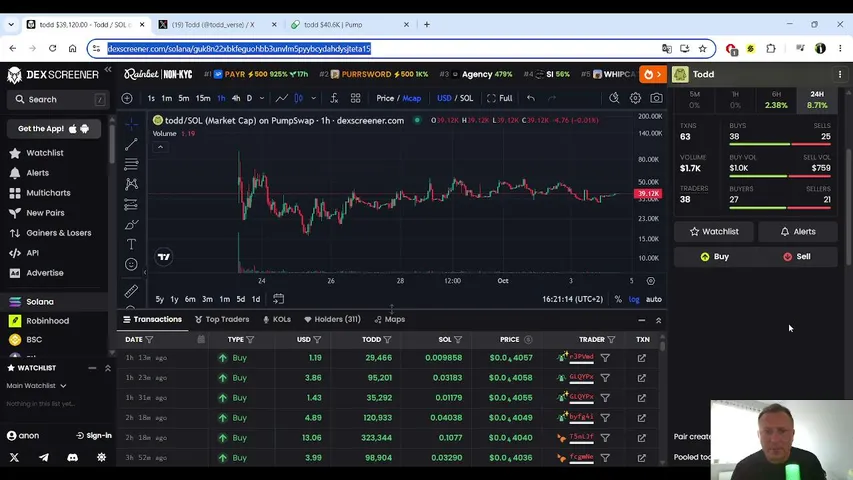Open DexScreener Discord icon
853x480 pixels.
tap(72, 458)
